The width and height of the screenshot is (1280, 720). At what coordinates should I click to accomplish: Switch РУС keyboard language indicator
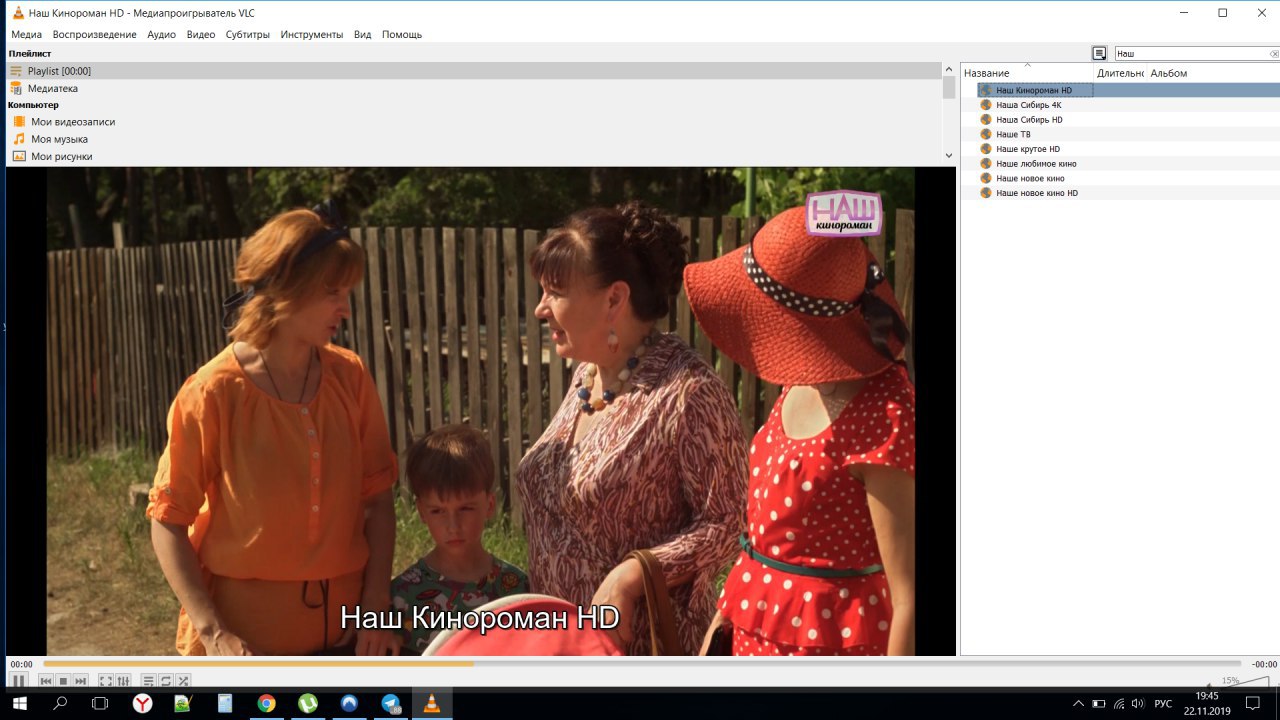point(1163,703)
